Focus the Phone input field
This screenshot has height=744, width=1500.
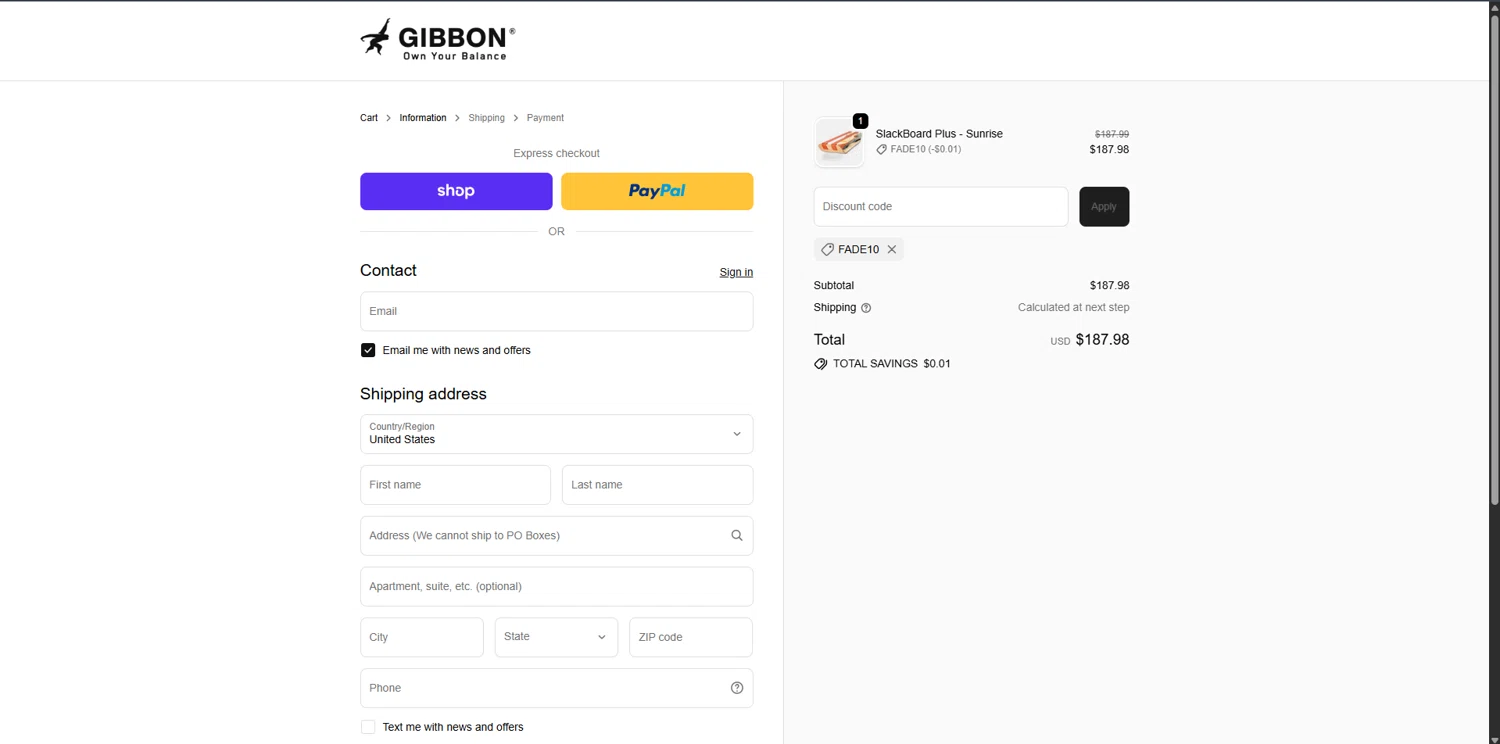[556, 688]
